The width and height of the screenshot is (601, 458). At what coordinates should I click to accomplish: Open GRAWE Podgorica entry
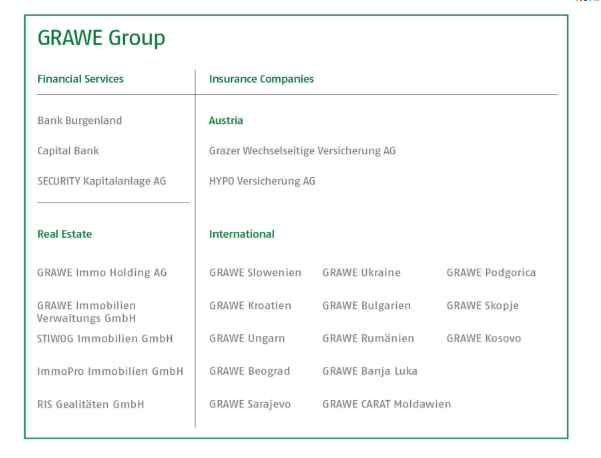click(491, 273)
